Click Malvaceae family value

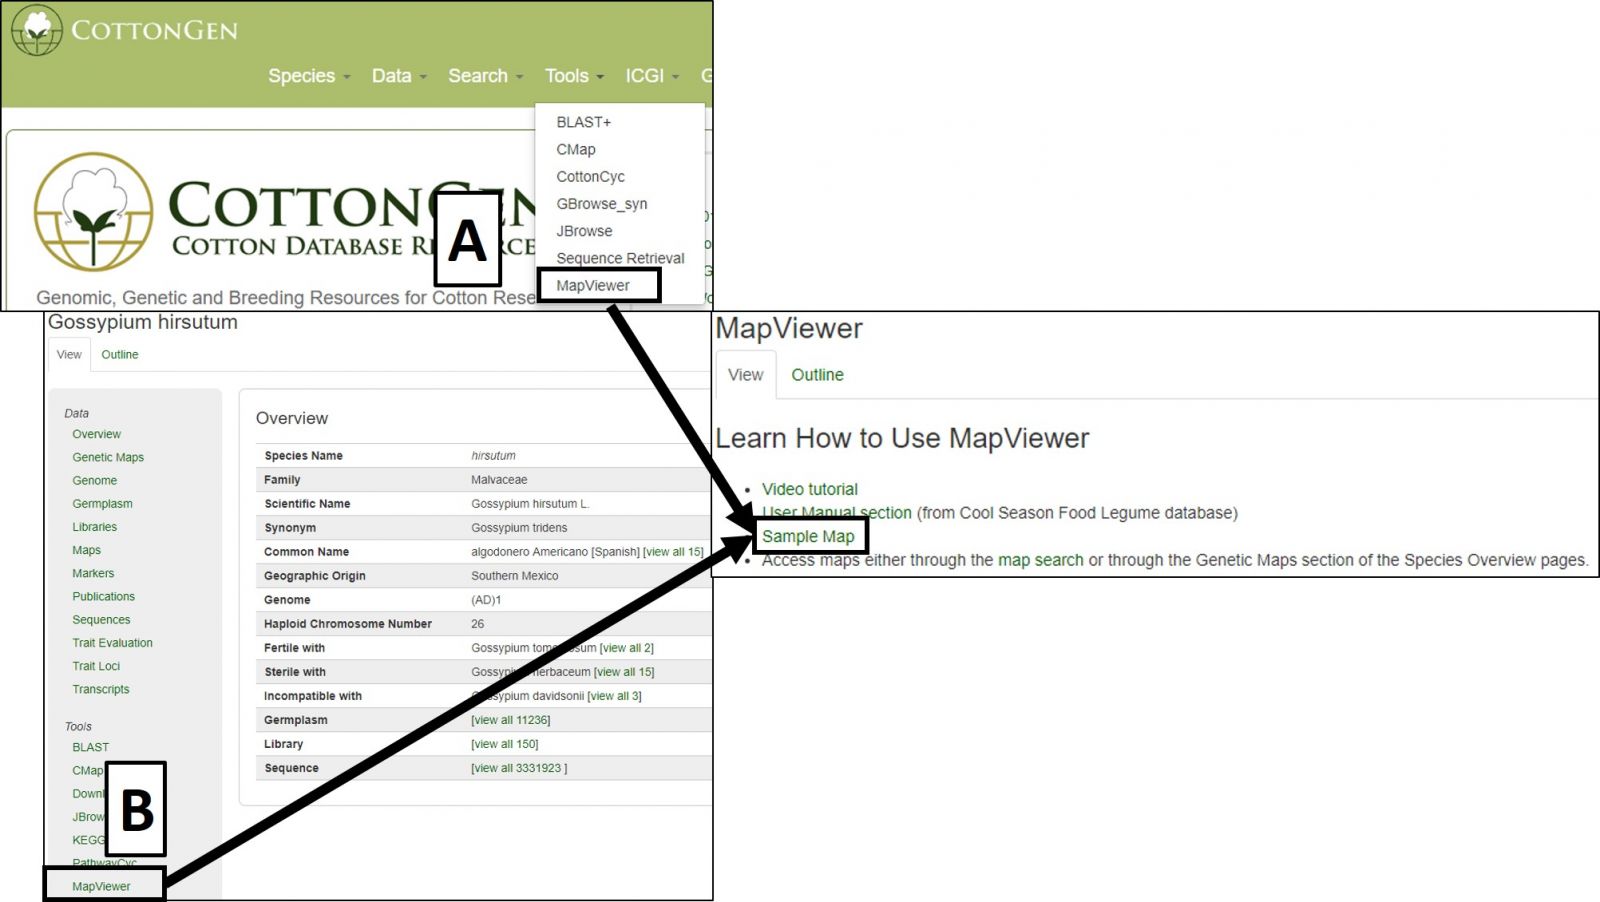(x=499, y=480)
